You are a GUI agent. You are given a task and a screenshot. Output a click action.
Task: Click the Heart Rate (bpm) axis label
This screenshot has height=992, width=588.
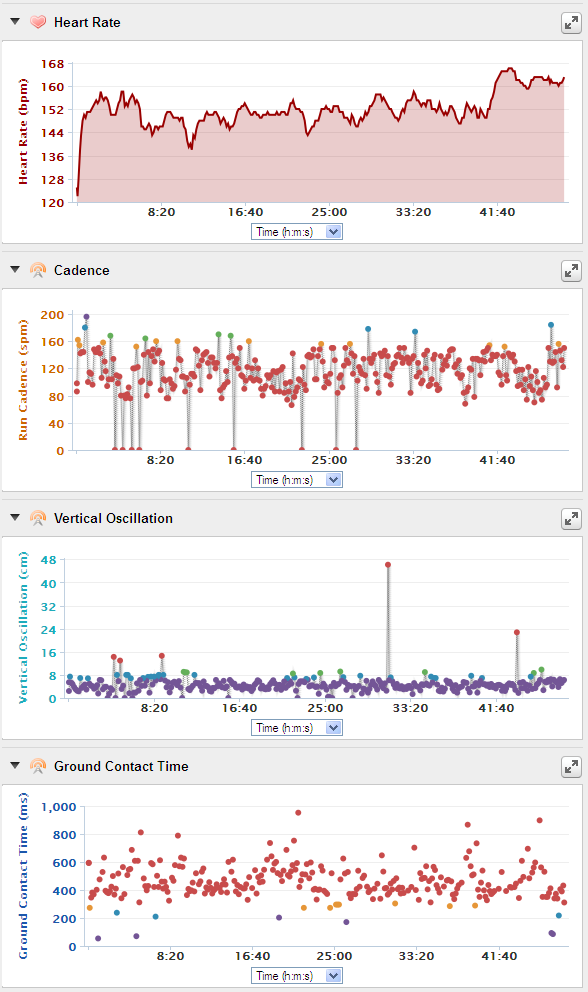pyautogui.click(x=23, y=132)
